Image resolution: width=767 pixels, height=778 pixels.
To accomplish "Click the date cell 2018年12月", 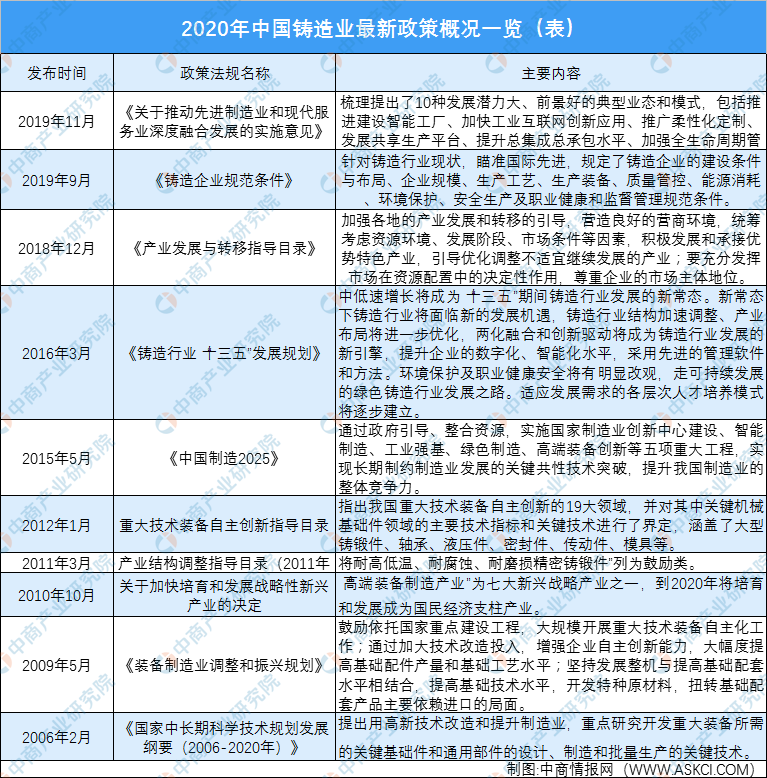I will (57, 248).
